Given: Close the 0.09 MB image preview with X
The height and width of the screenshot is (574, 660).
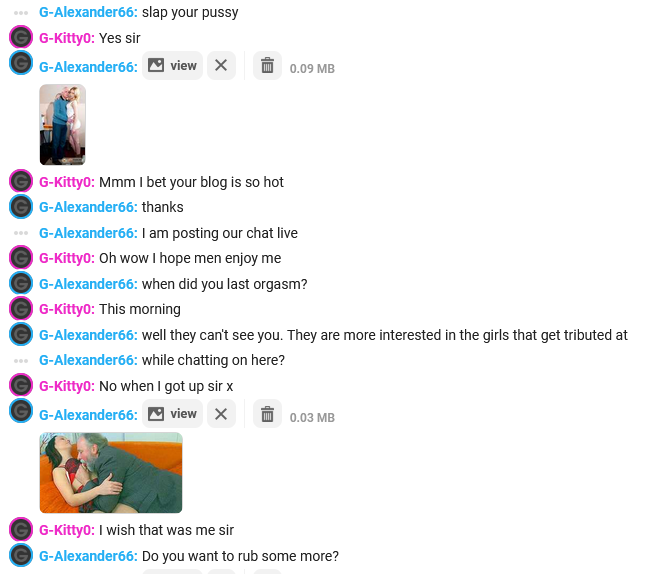Looking at the screenshot, I should coord(221,66).
